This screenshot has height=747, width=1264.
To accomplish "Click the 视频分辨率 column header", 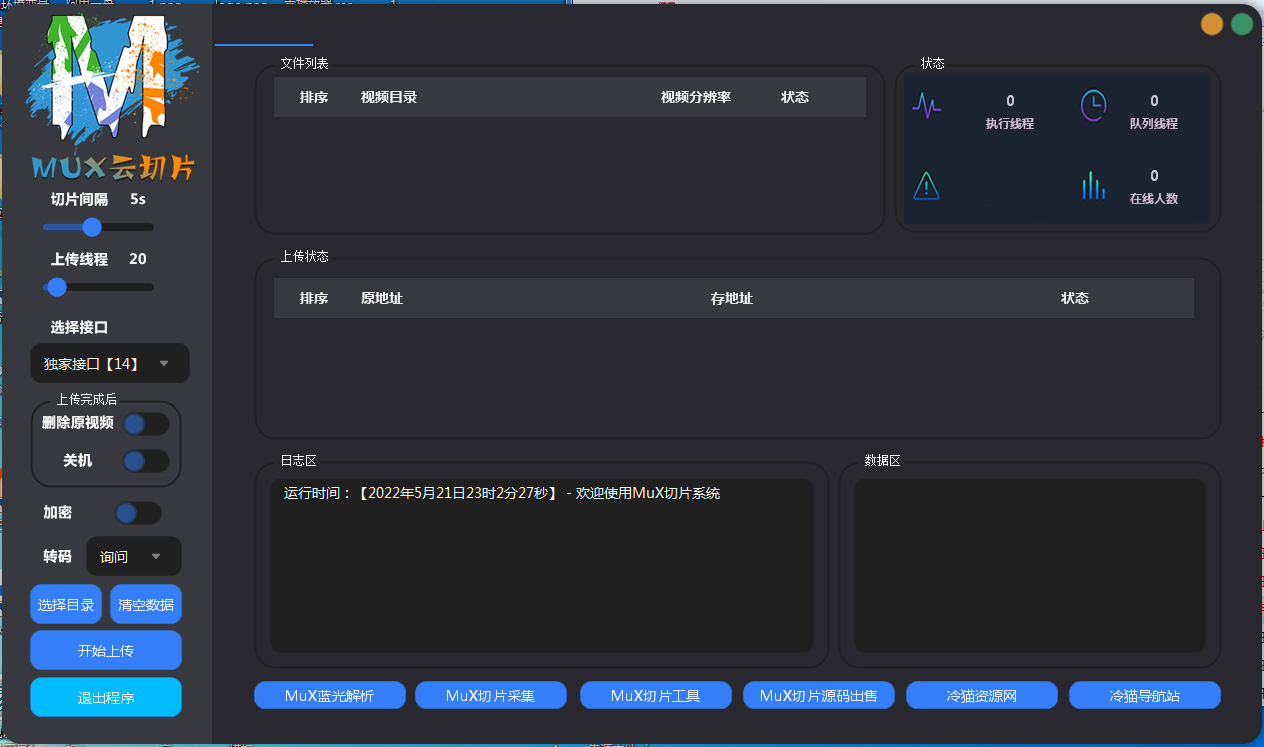I will (x=696, y=97).
